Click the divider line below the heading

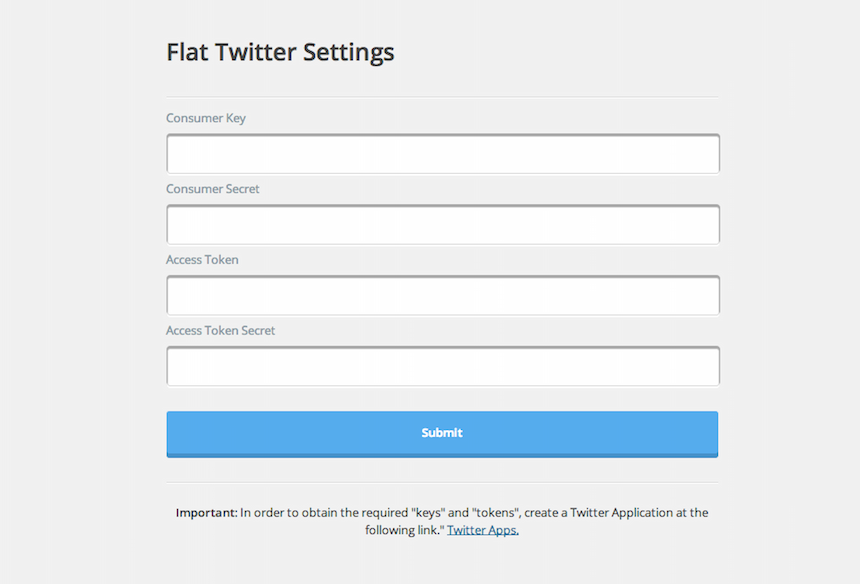point(442,97)
